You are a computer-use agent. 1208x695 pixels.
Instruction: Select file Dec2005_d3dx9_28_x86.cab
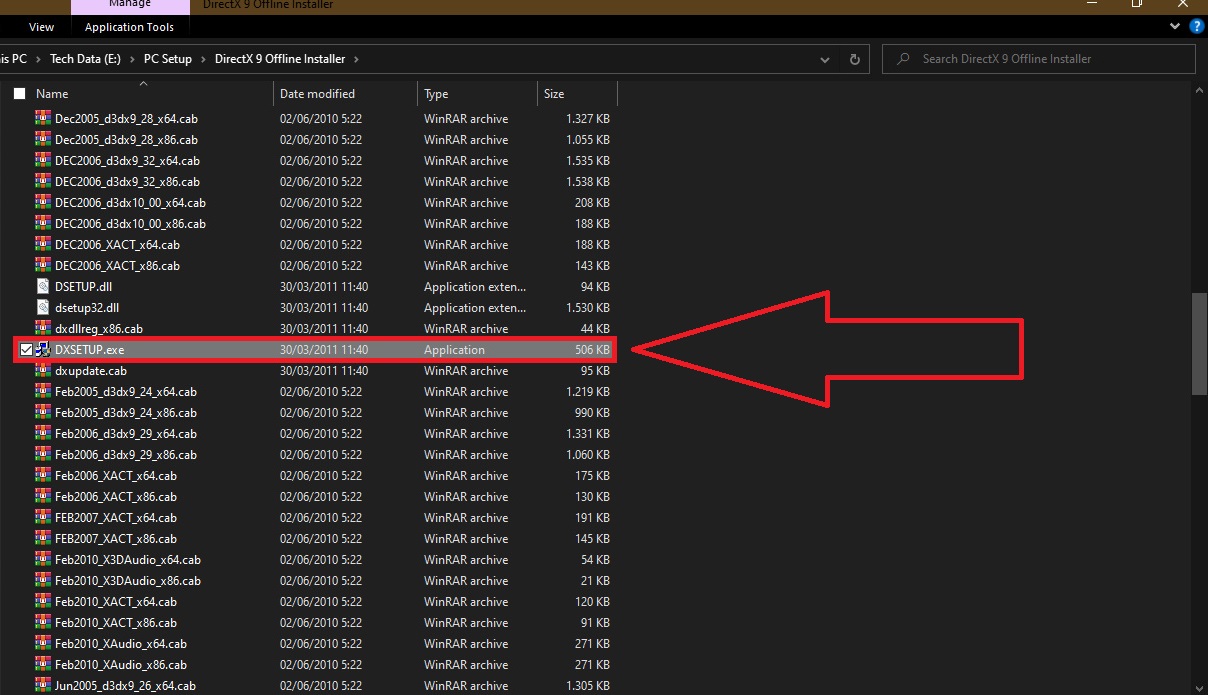click(126, 139)
